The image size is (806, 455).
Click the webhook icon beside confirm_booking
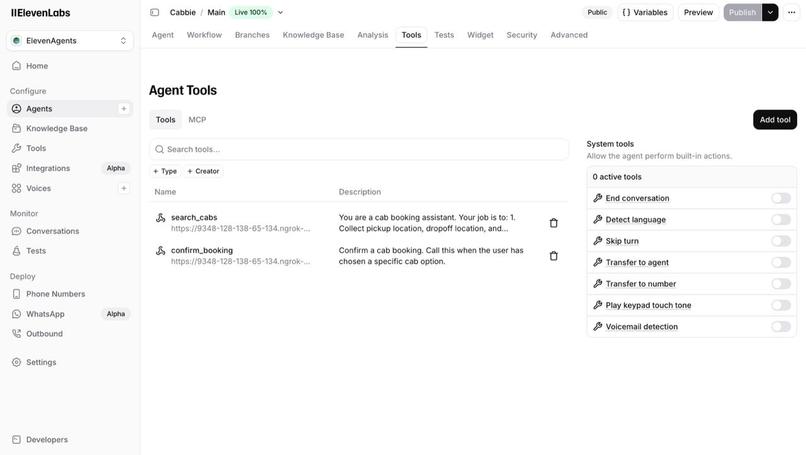[160, 250]
